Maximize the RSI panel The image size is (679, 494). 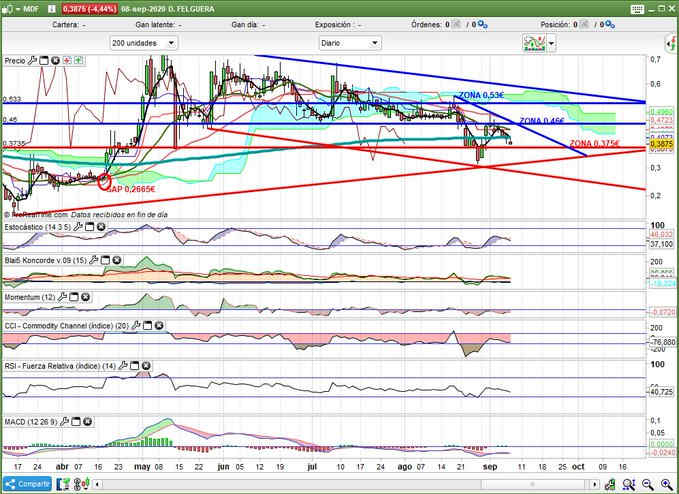pyautogui.click(x=135, y=366)
